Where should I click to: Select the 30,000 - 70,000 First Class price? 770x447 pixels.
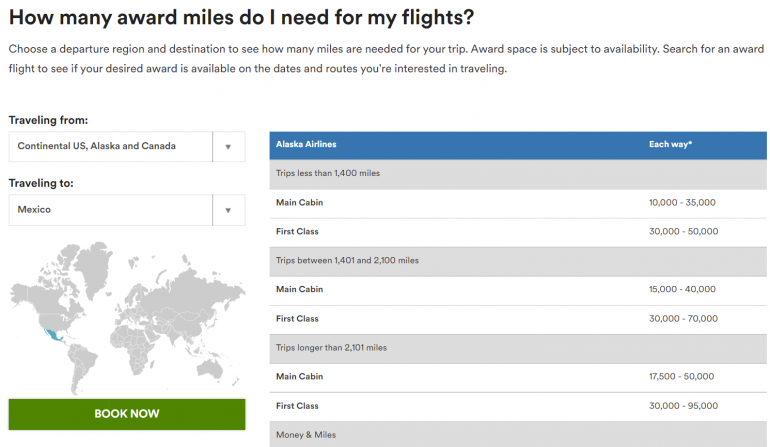click(x=682, y=319)
